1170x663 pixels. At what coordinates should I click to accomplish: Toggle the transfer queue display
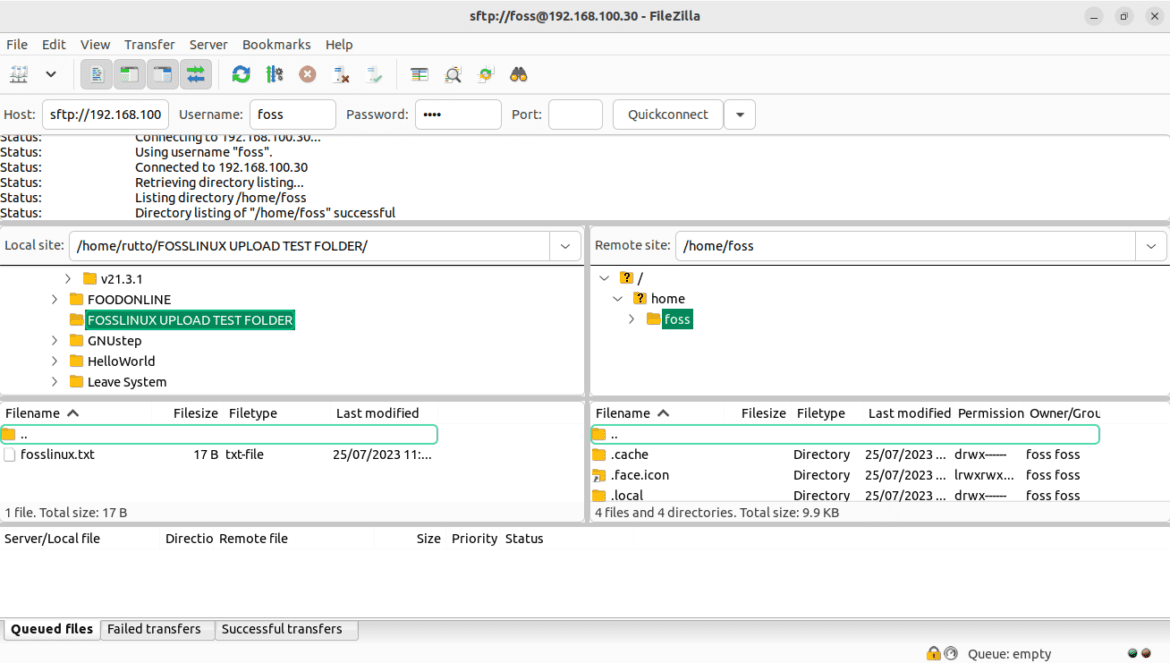tap(196, 75)
